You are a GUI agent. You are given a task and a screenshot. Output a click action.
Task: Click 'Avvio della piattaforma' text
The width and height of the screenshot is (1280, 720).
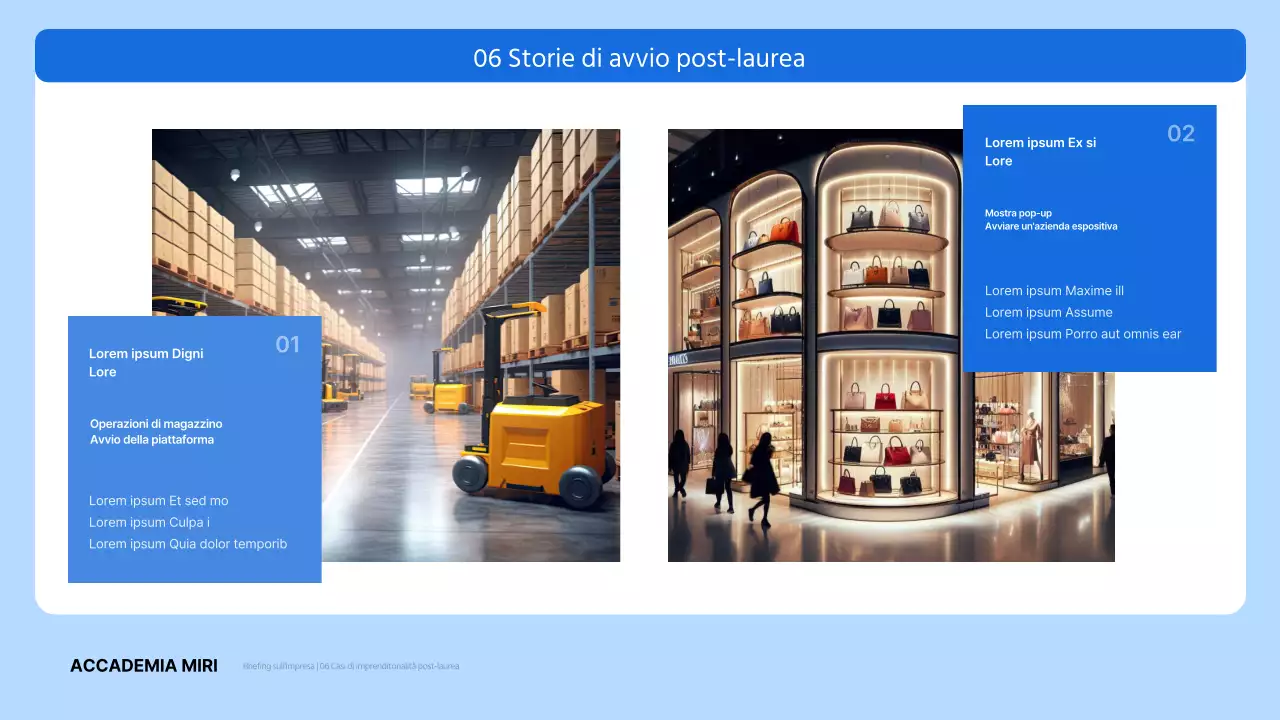[152, 440]
